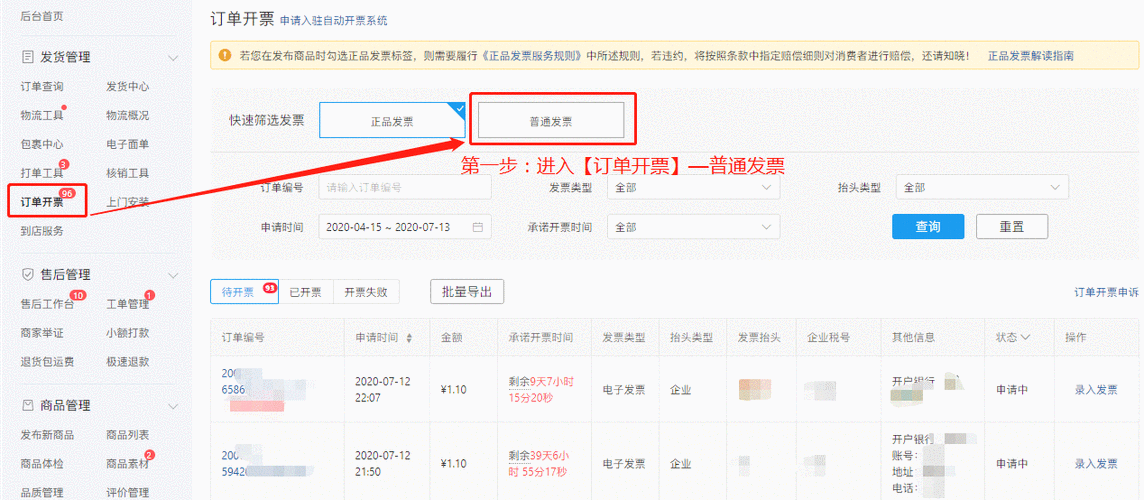The height and width of the screenshot is (500, 1144).
Task: Open 极速退款 in the sidebar
Action: coord(128,361)
